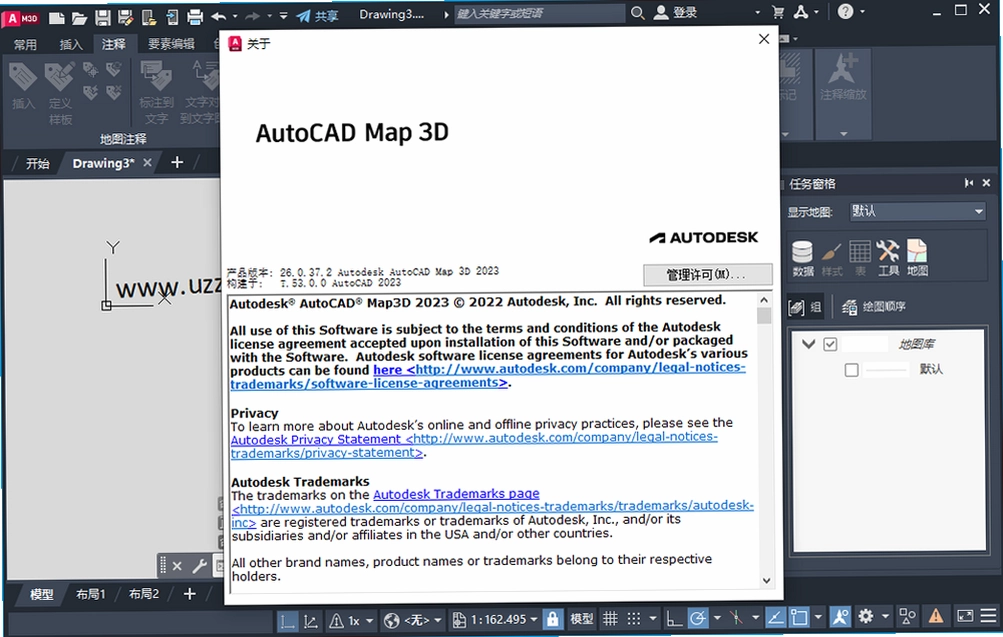Open the Data icon in the task pane
Image resolution: width=1003 pixels, height=637 pixels.
[803, 258]
